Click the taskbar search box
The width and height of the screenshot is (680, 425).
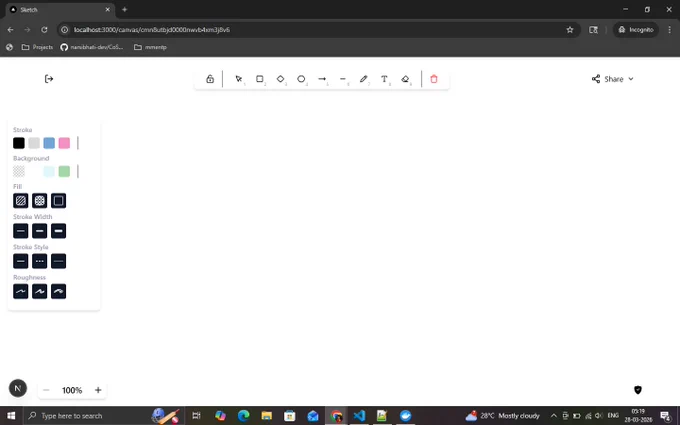[x=103, y=415]
